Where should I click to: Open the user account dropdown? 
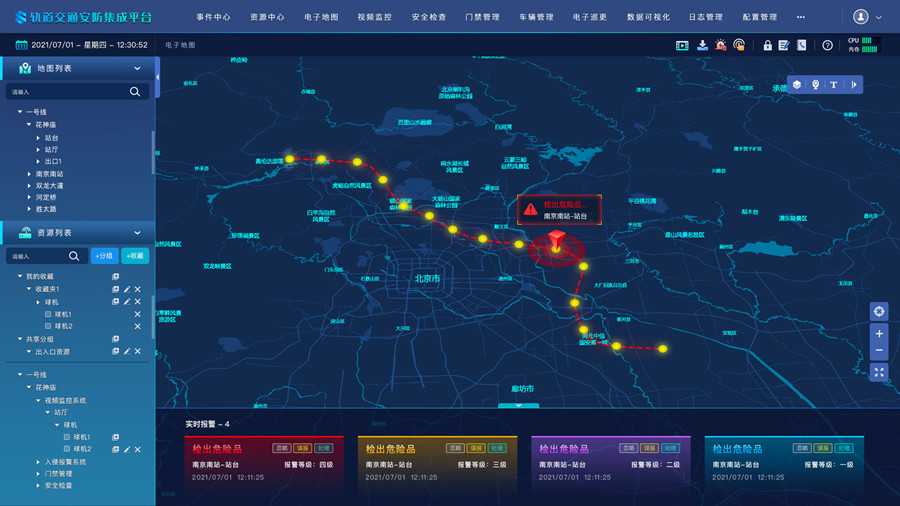(867, 17)
